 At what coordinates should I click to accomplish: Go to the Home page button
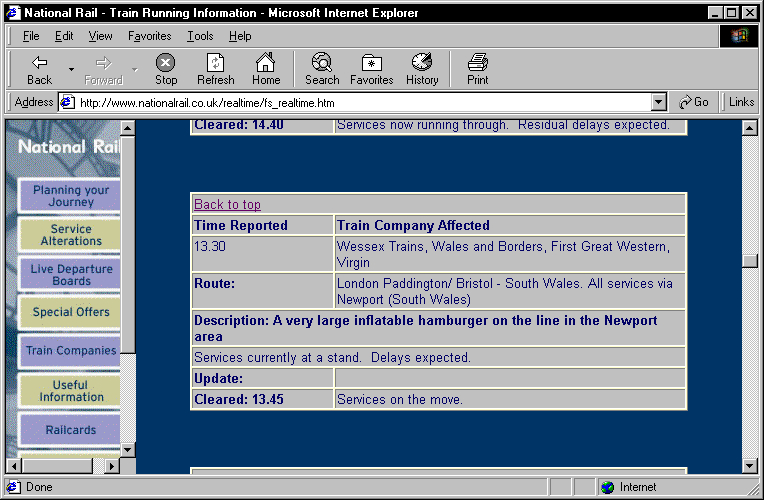[x=266, y=70]
